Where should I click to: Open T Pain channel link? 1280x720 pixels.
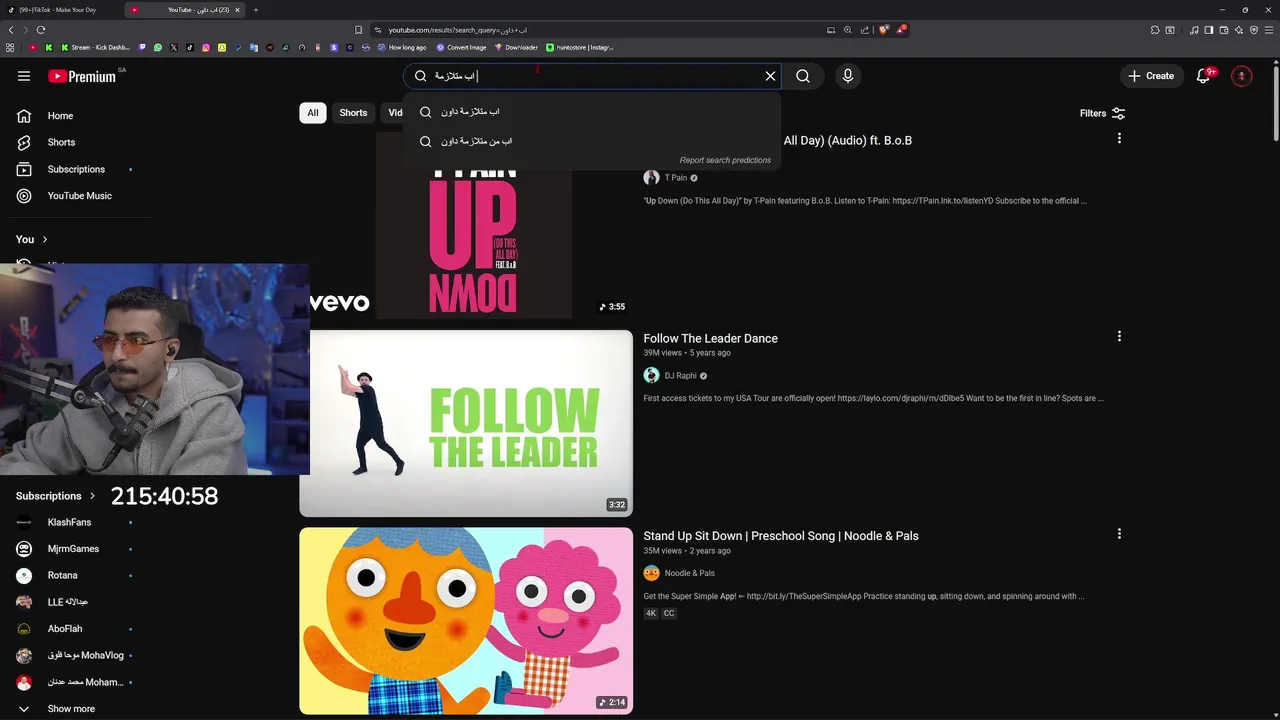click(676, 178)
